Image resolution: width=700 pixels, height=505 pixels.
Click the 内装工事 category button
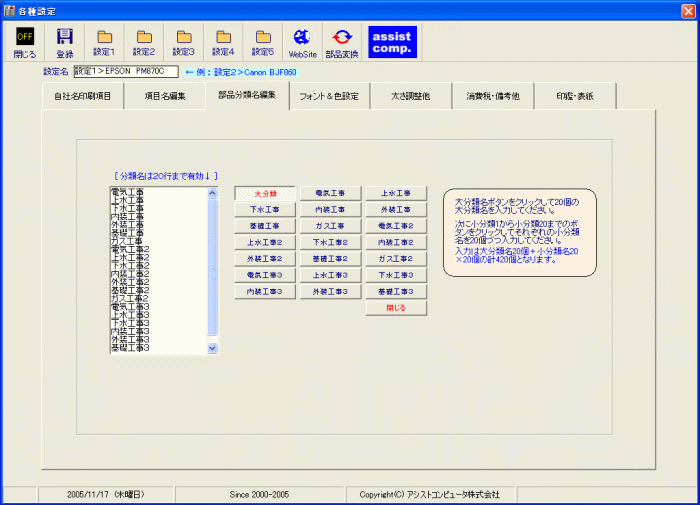(330, 209)
